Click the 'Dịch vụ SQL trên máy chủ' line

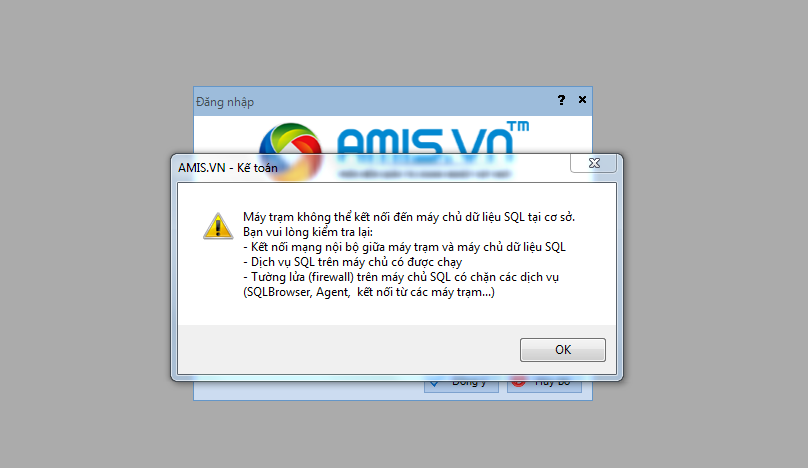[x=352, y=262]
